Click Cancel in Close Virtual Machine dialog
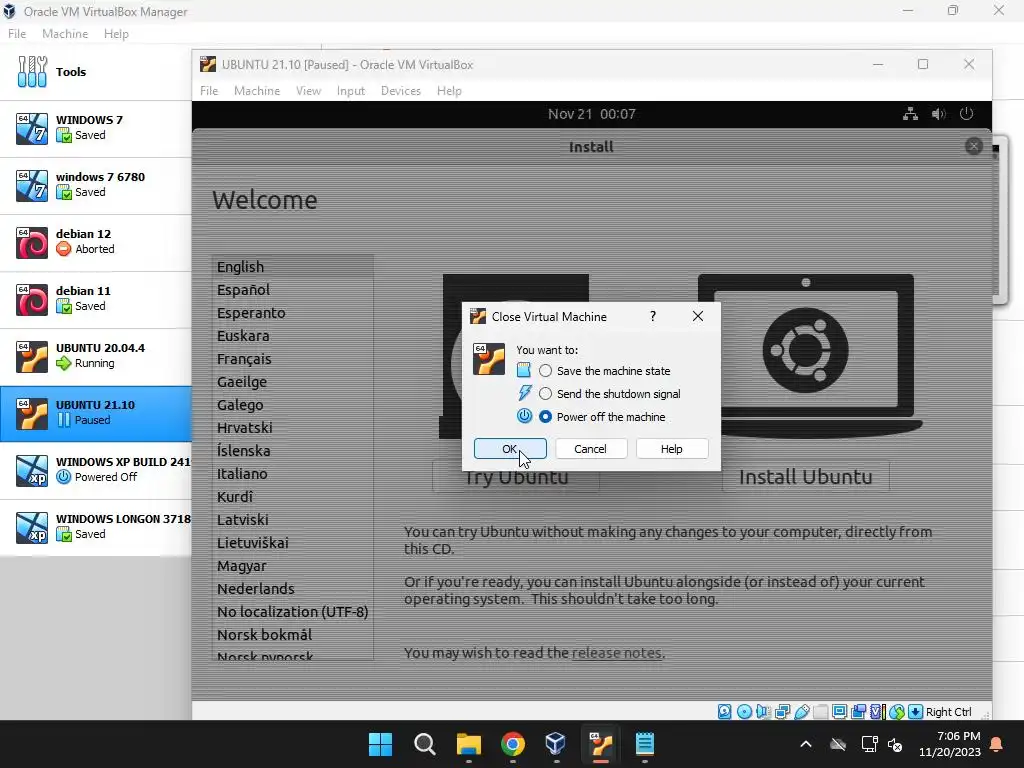 coord(590,449)
